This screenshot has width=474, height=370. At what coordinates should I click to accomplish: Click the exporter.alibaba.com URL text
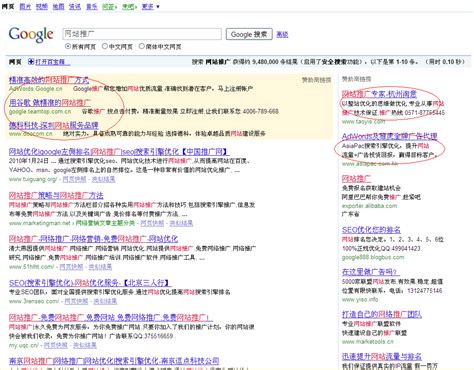coord(369,206)
